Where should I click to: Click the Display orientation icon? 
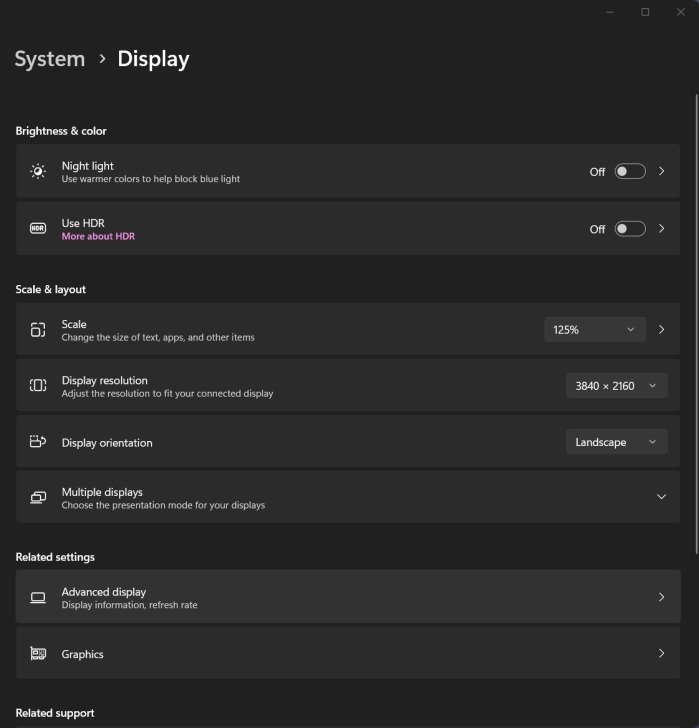(x=38, y=442)
